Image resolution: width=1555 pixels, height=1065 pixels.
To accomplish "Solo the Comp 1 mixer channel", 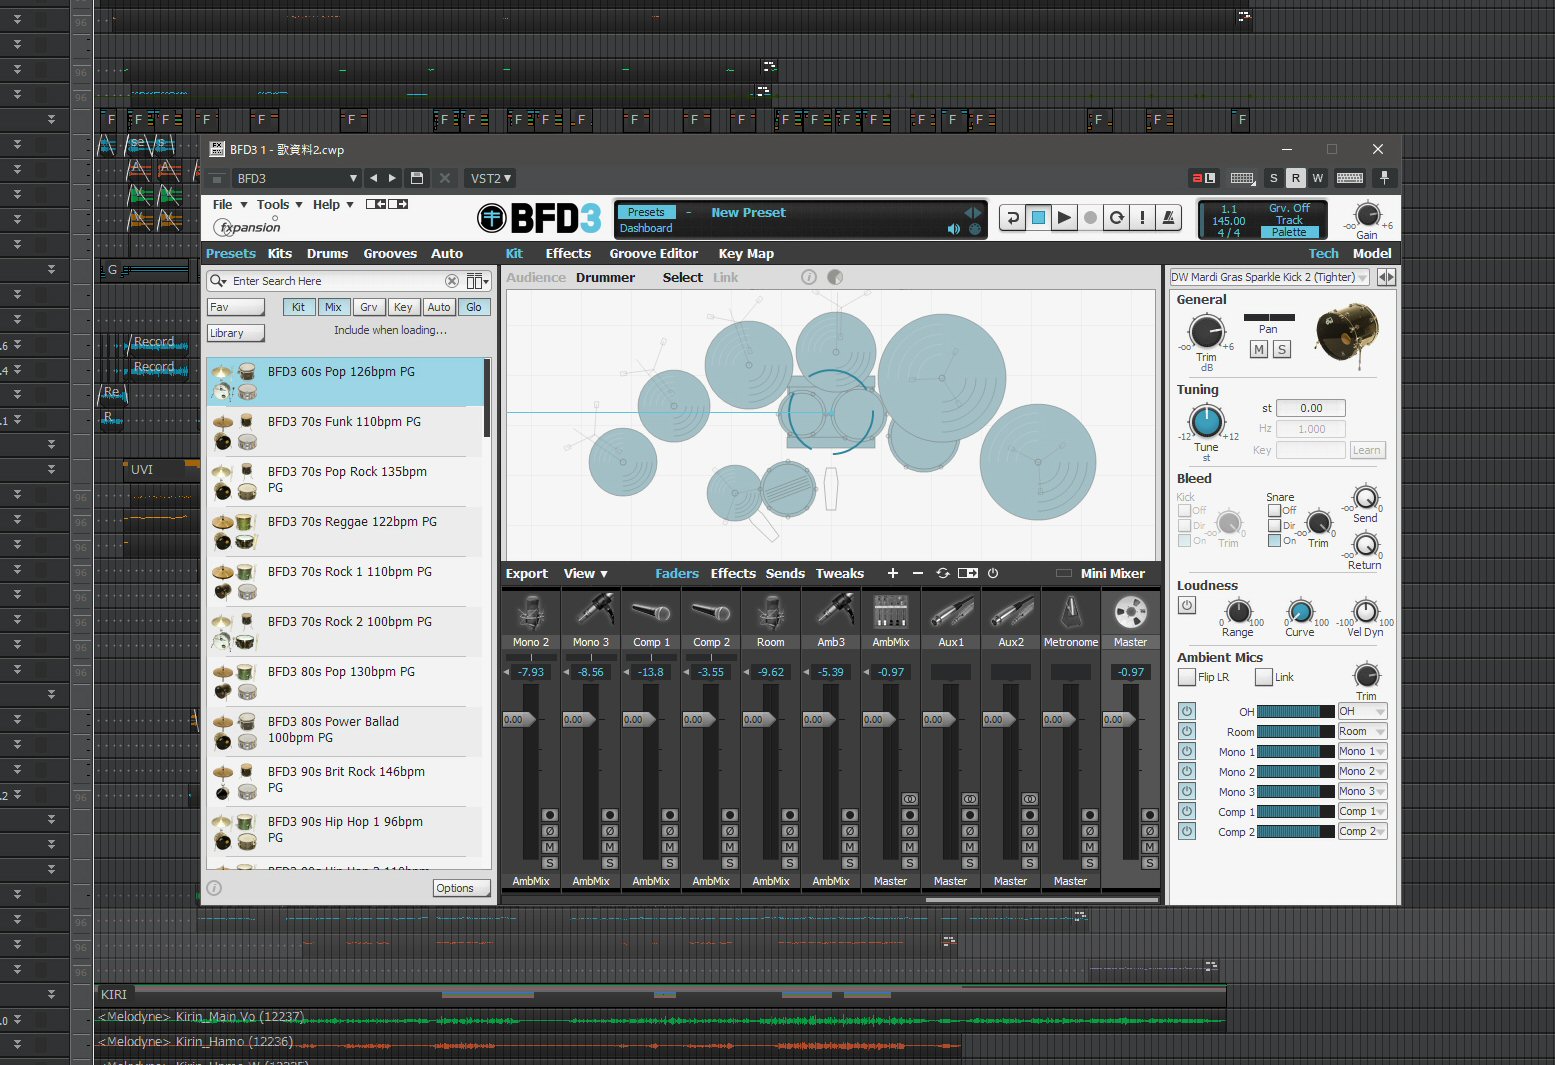I will [x=669, y=863].
